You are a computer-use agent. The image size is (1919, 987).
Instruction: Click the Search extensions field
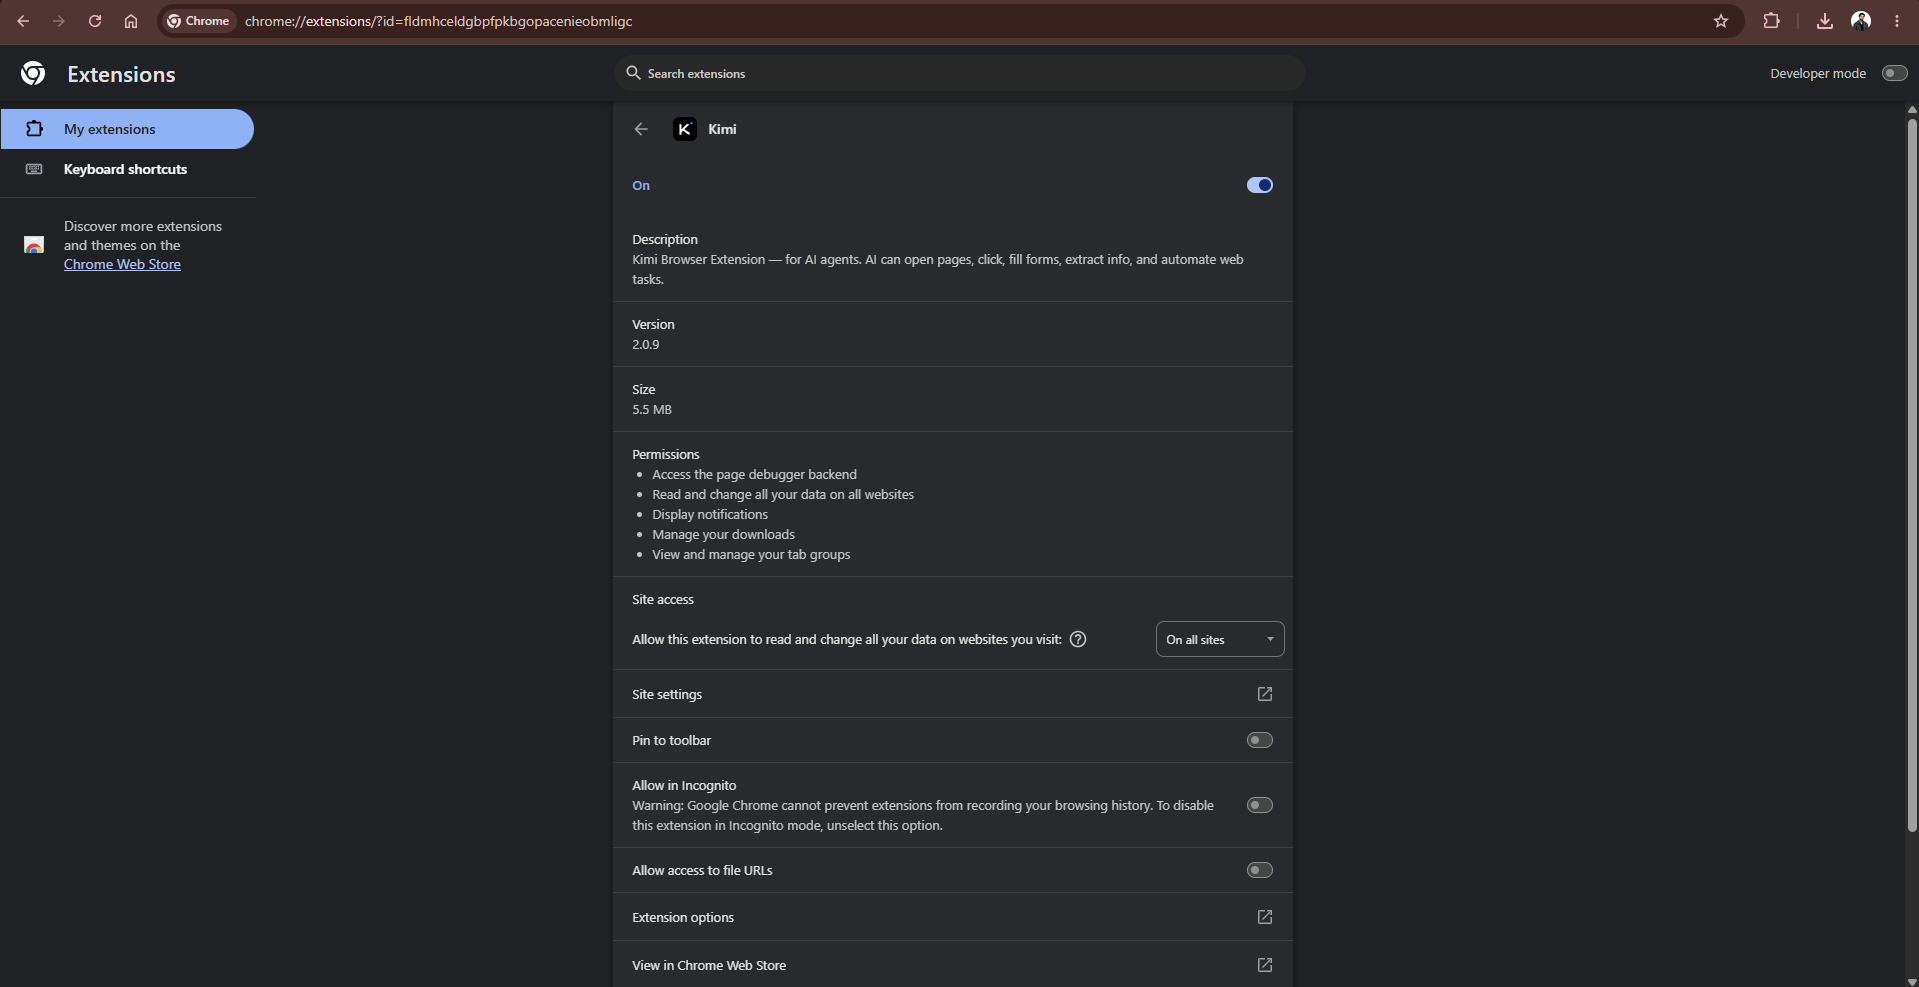tap(959, 73)
